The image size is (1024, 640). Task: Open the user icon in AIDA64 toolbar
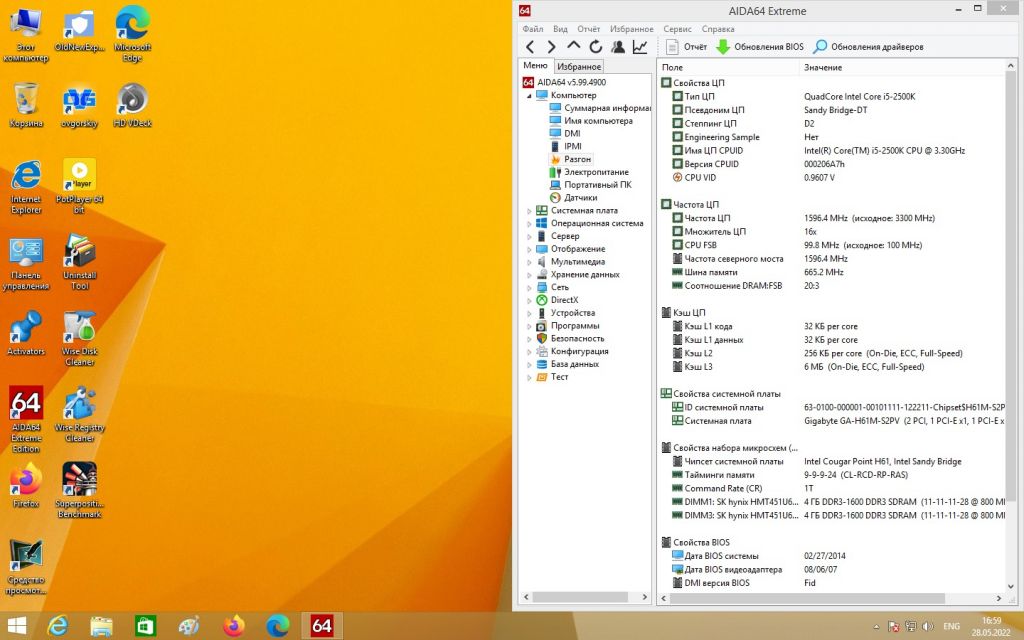(x=618, y=47)
